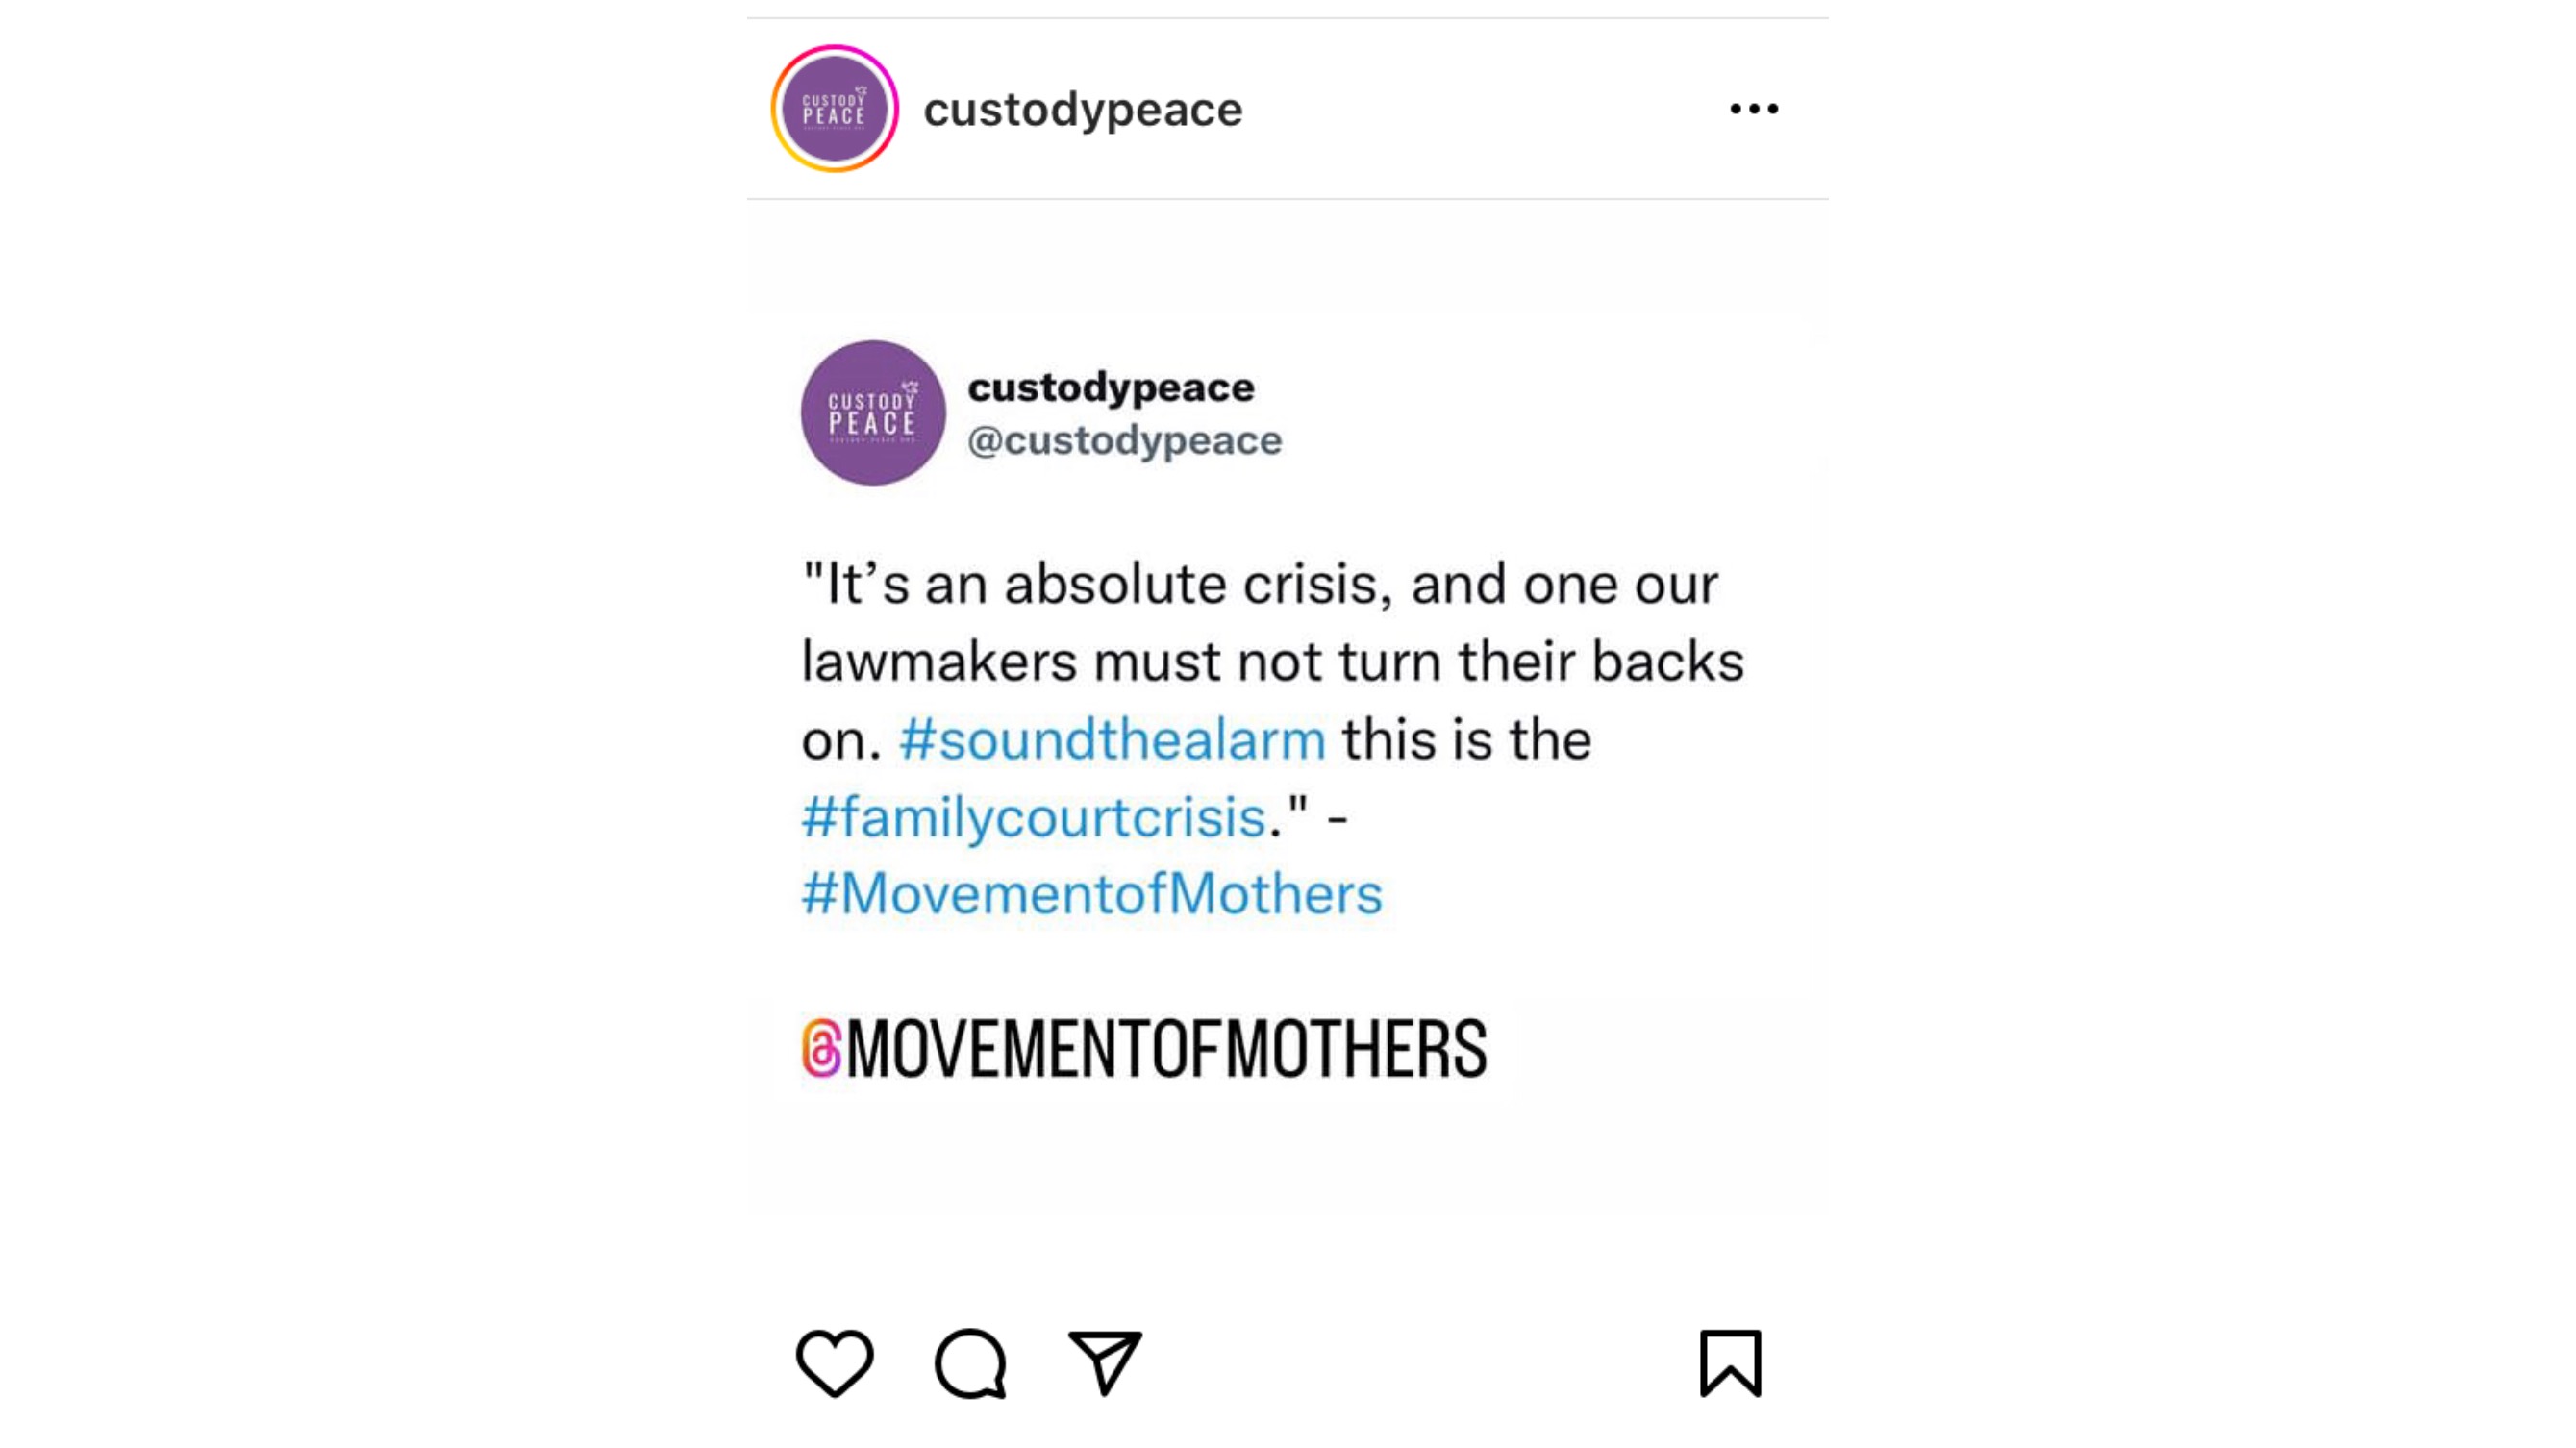View custodypeace story via ringed profile picture
This screenshot has height=1448, width=2576.
coord(834,109)
